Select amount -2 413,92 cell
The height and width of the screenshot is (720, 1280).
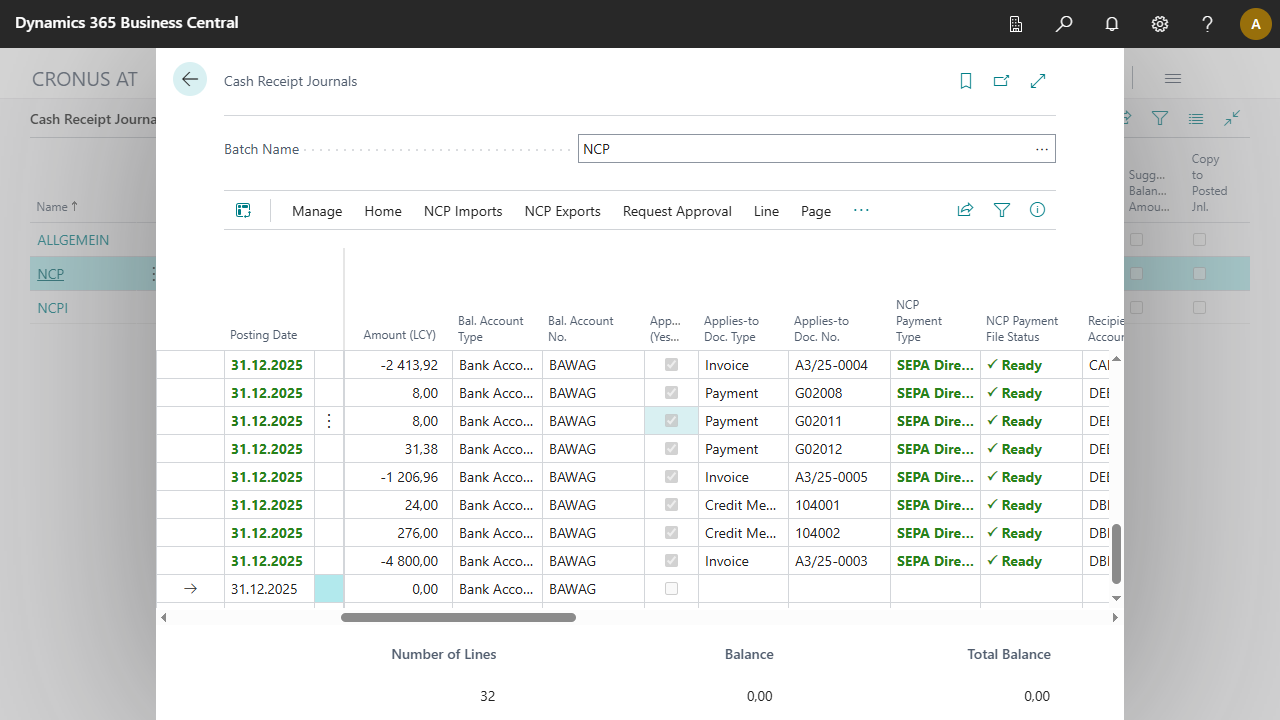[x=398, y=365]
